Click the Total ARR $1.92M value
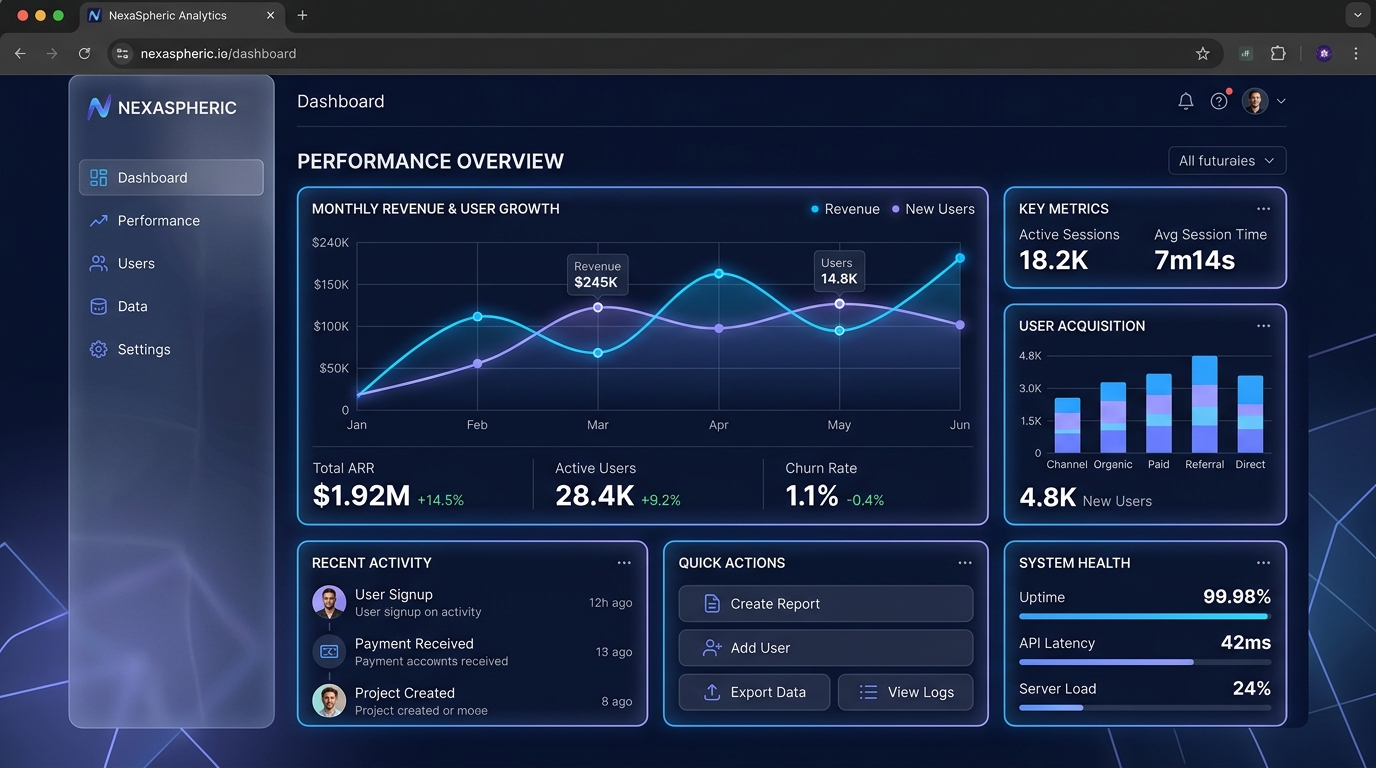1376x768 pixels. click(361, 495)
